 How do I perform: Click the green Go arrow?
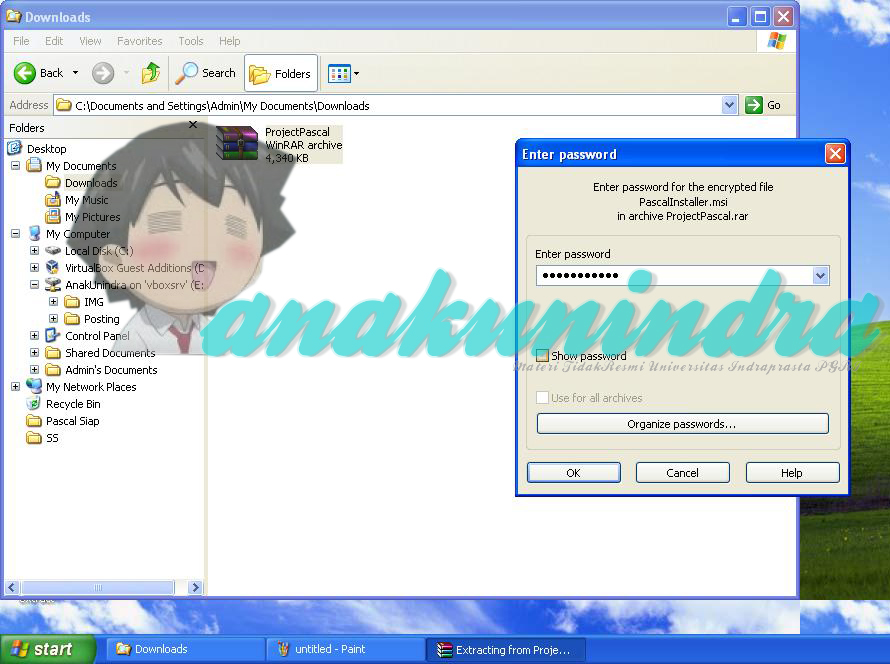(752, 104)
